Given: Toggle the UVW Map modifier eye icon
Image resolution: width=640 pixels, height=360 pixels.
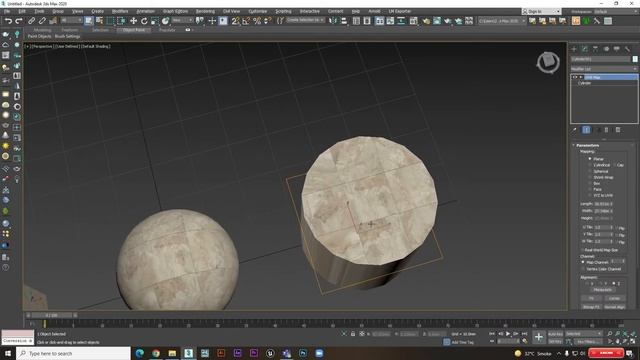Looking at the screenshot, I should [x=575, y=77].
